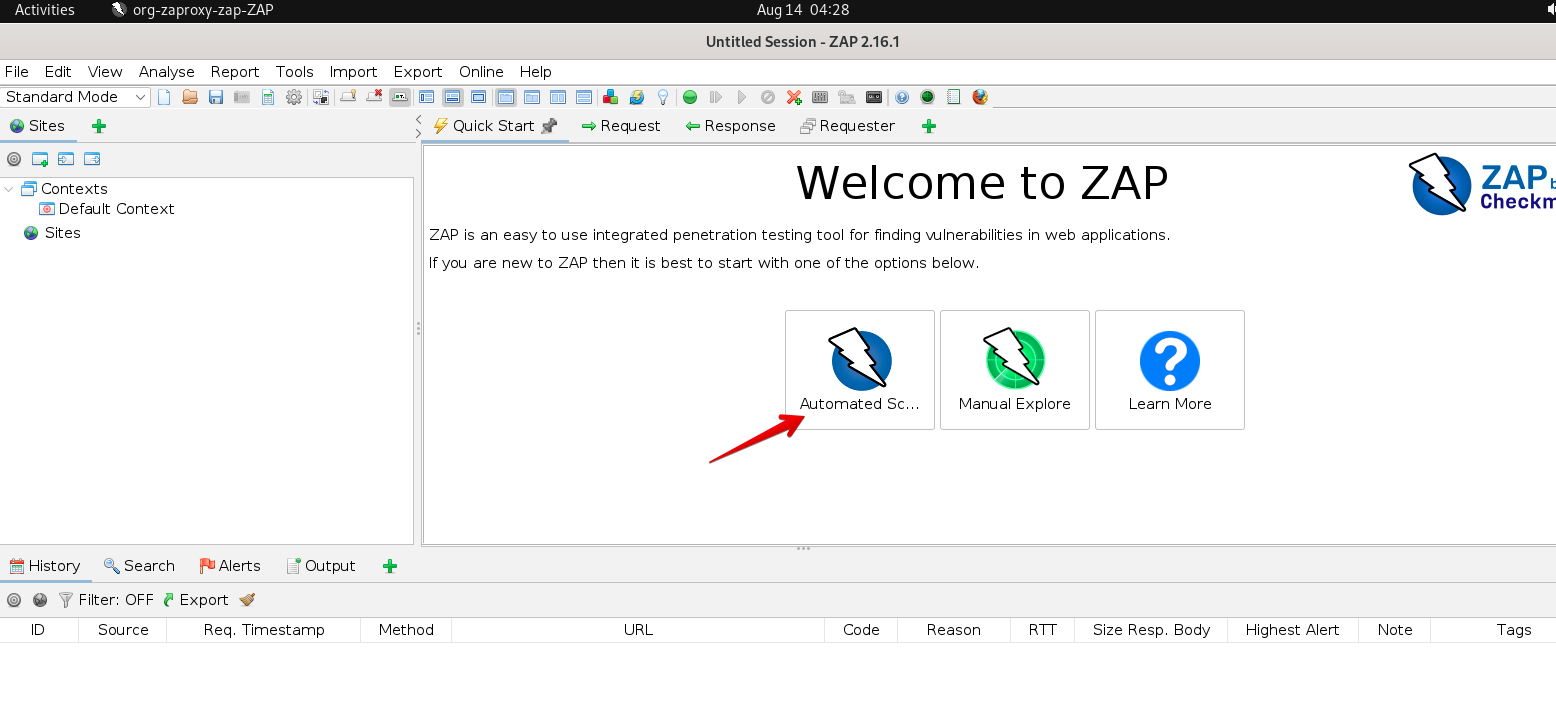Switch to the Alerts tab
The image size is (1556, 723).
point(230,566)
